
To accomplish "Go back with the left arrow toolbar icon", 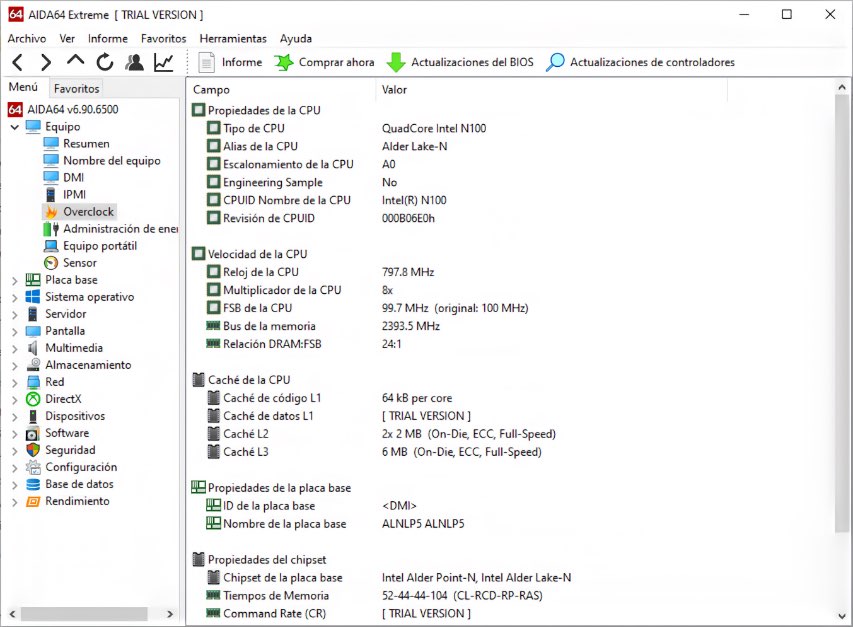I will point(17,63).
